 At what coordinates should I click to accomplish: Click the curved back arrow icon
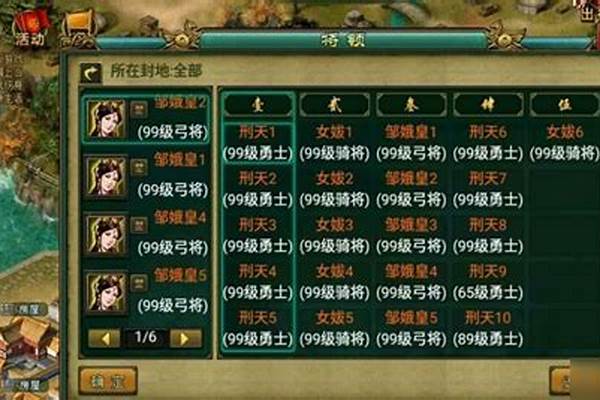(x=91, y=72)
